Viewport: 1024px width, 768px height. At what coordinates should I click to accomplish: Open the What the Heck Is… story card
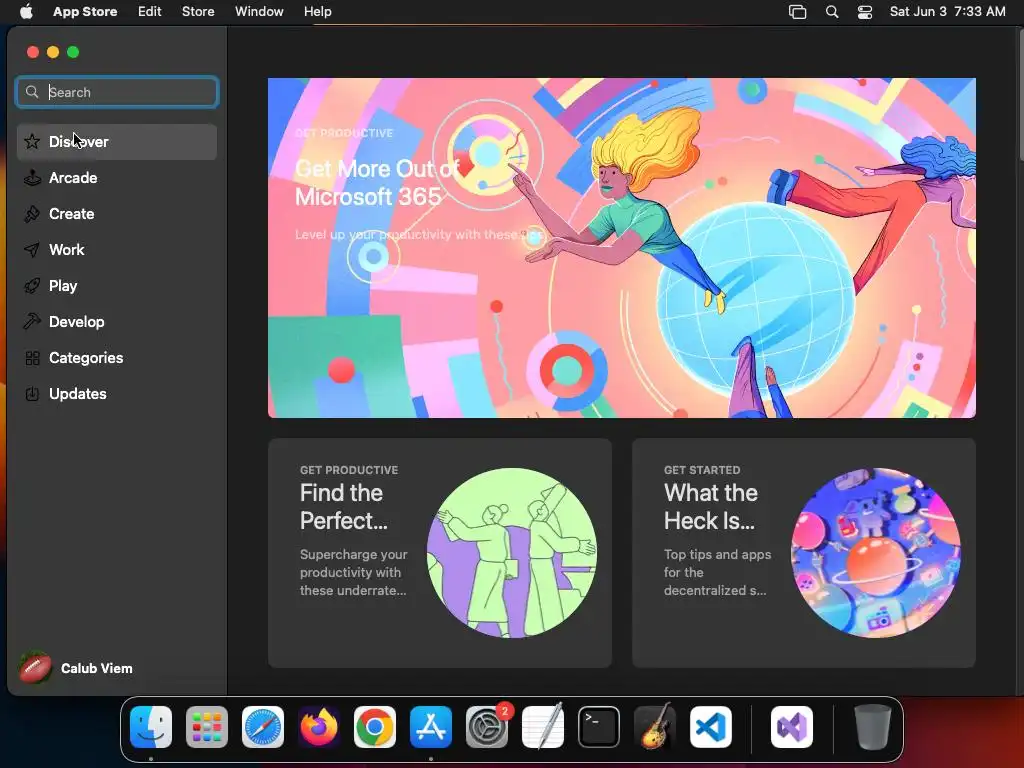tap(804, 553)
